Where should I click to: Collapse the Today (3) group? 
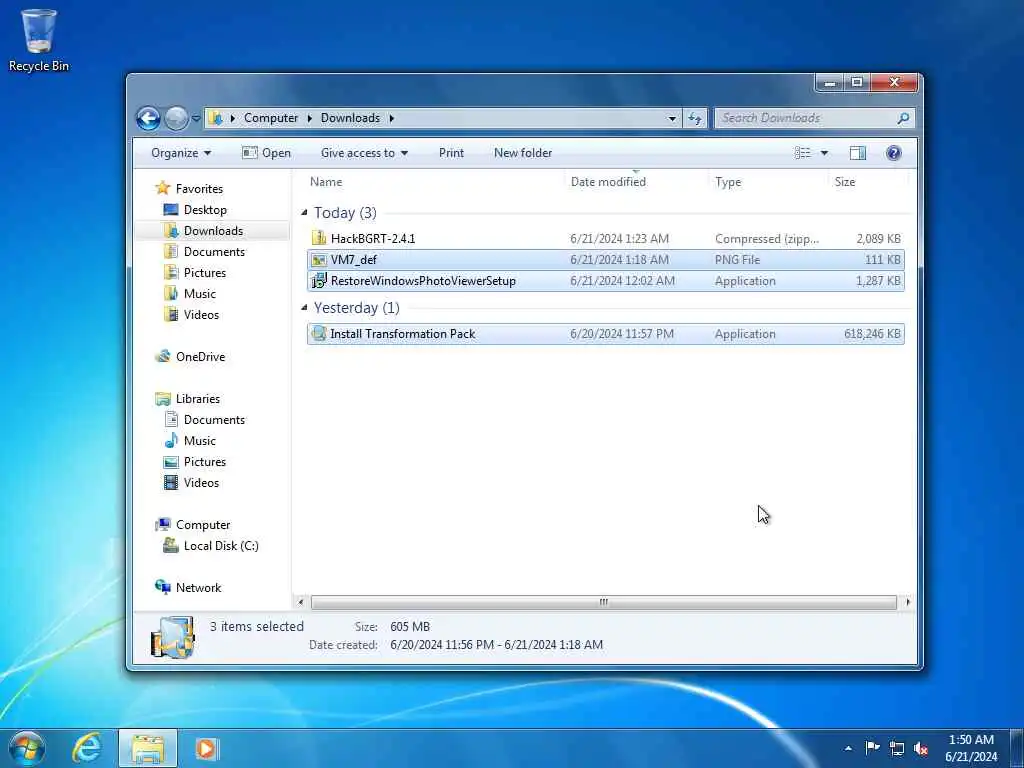[x=304, y=213]
